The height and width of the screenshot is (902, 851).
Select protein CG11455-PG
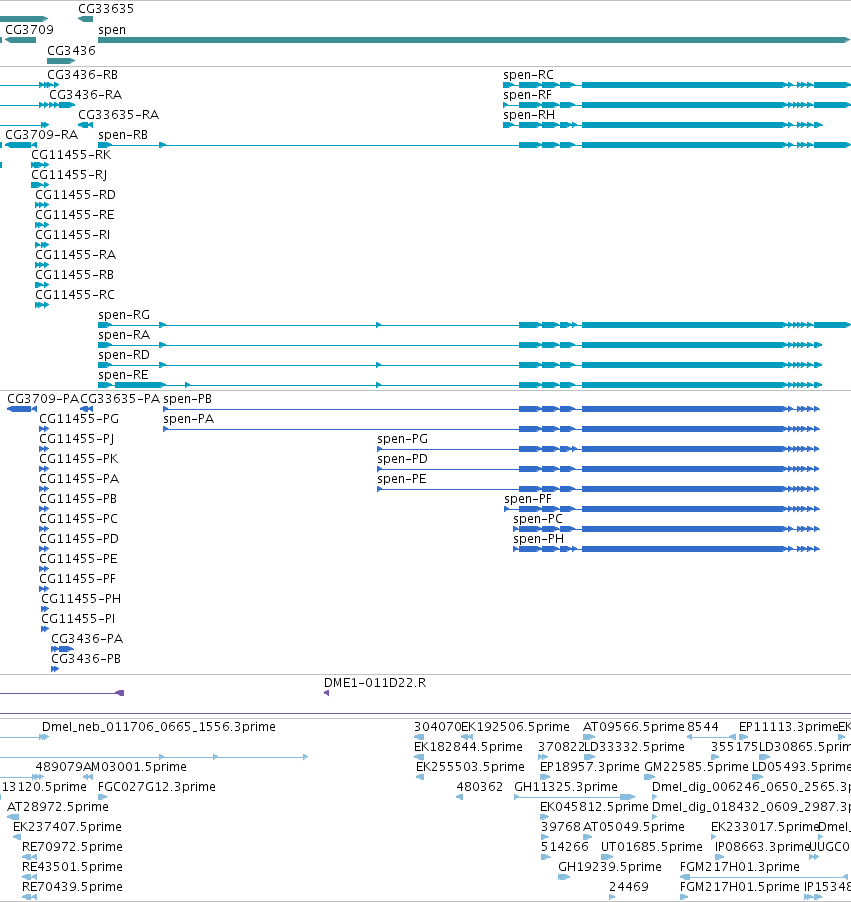[79, 419]
